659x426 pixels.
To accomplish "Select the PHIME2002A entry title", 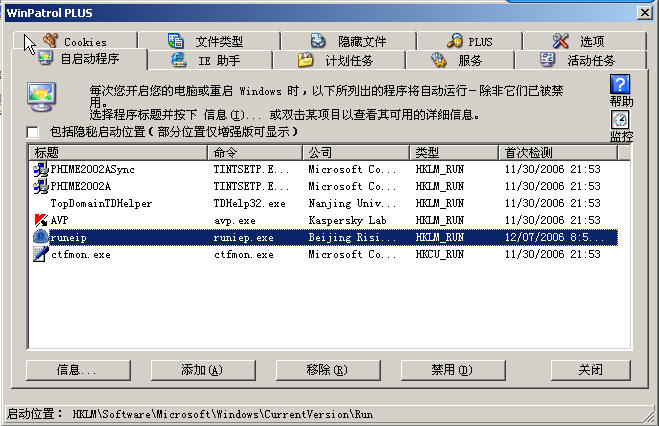I will point(81,186).
